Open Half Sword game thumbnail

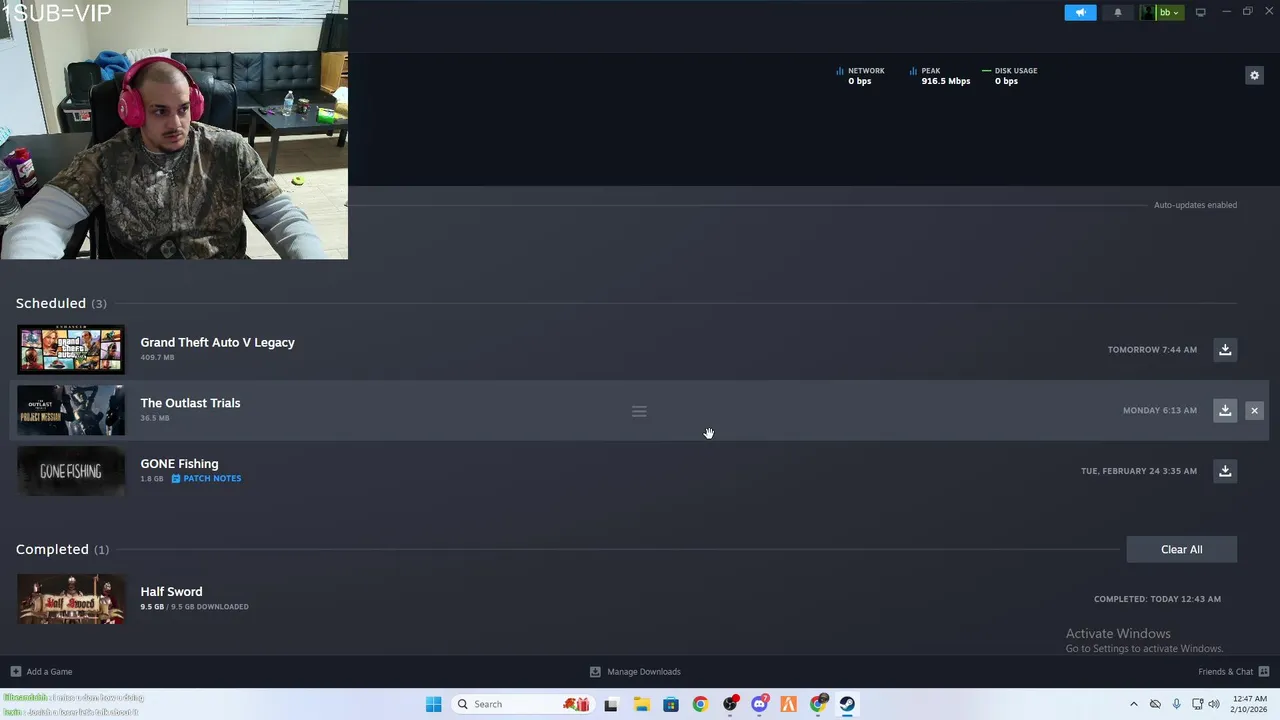71,599
